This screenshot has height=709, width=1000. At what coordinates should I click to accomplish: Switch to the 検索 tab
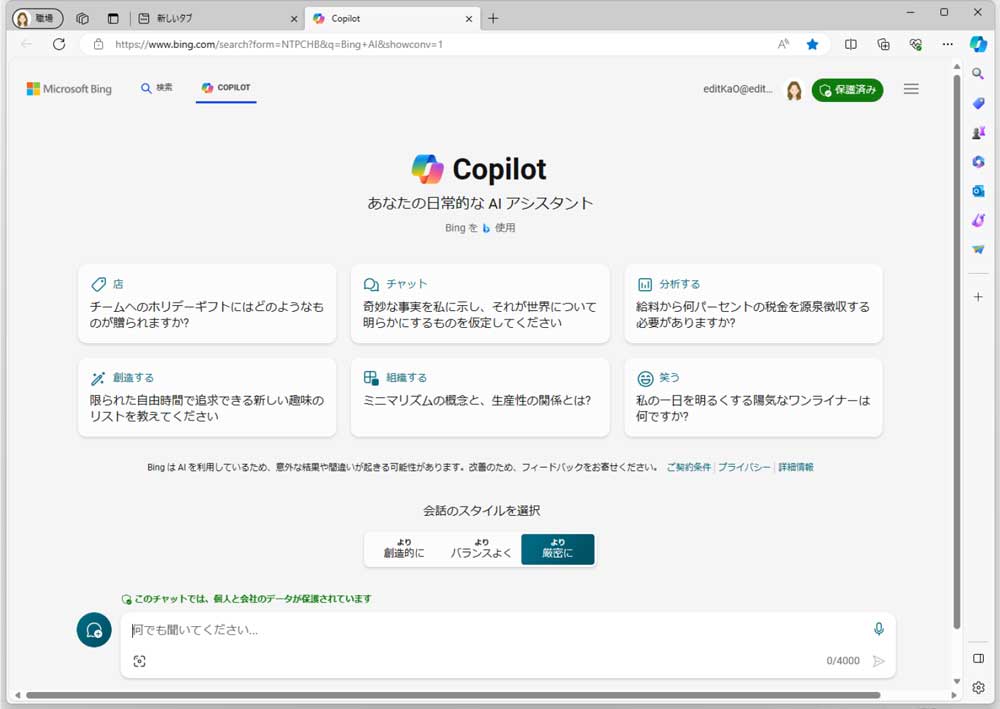158,87
